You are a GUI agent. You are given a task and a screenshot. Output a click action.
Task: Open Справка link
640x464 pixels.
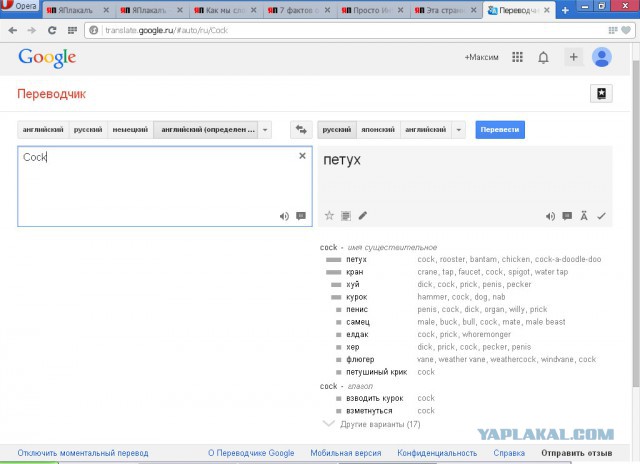509,453
